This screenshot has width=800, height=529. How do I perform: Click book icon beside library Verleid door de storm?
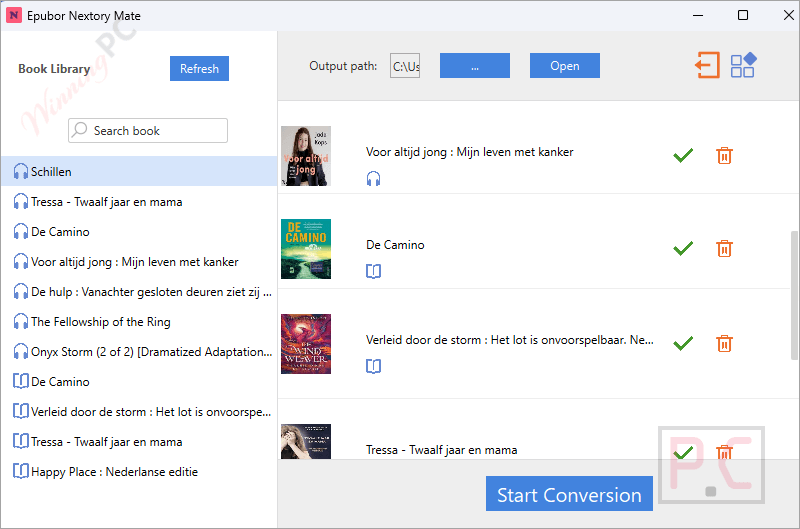[21, 411]
